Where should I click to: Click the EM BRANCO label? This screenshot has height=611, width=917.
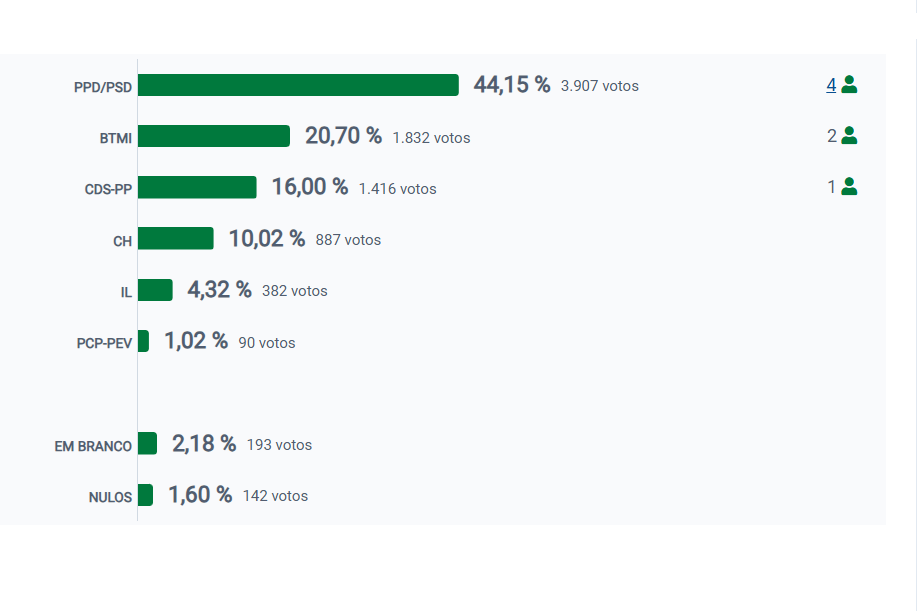pos(93,446)
